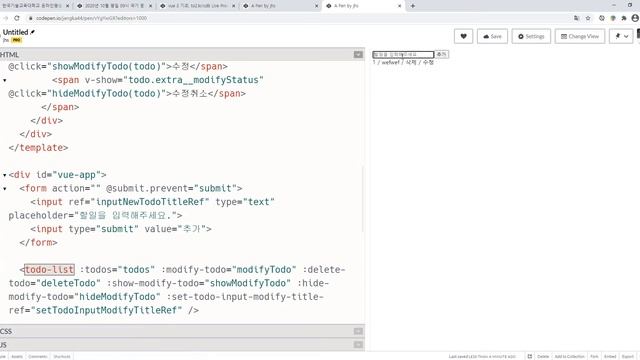The image size is (640, 360).
Task: Open the JS panel options dropdown
Action: 358,344
